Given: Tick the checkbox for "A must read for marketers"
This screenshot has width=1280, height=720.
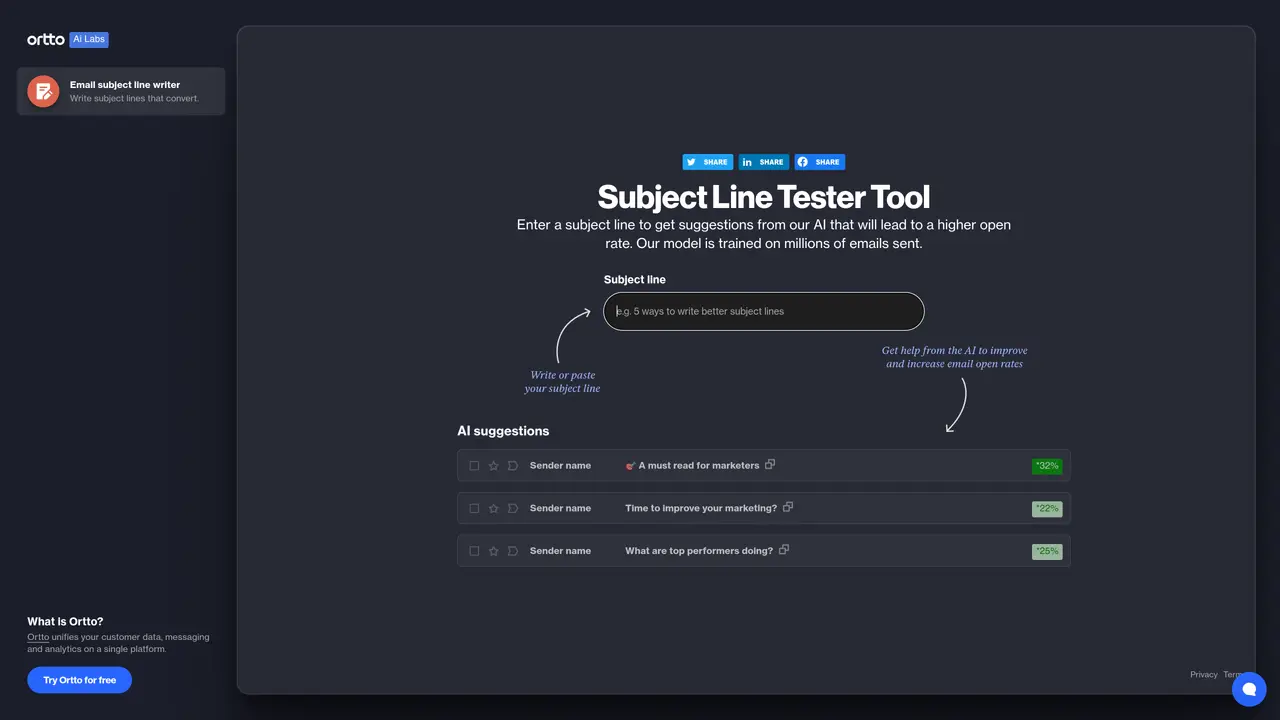Looking at the screenshot, I should [x=474, y=466].
